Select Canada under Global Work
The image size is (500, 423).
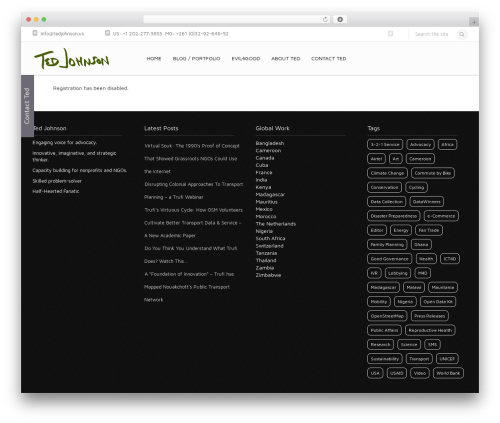tap(265, 158)
